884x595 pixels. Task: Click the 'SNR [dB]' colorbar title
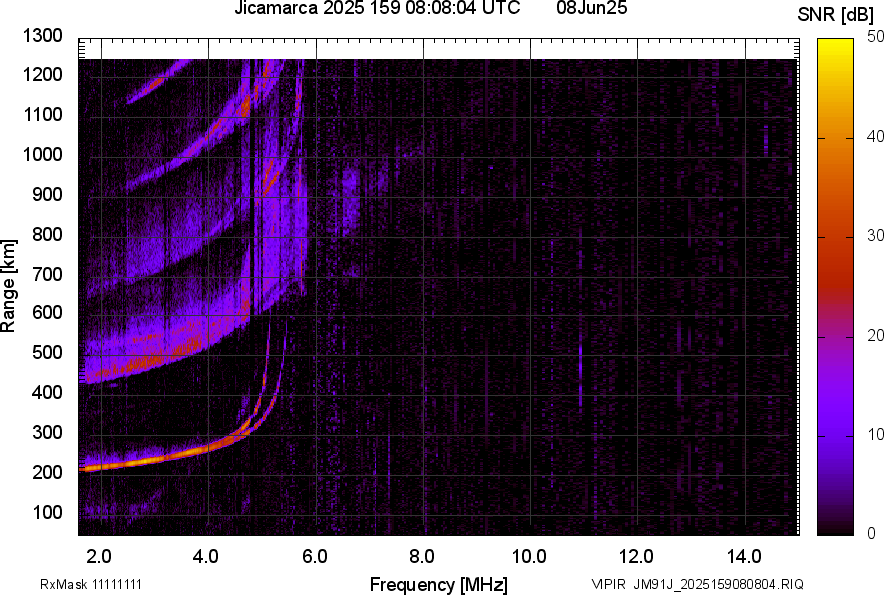point(836,15)
